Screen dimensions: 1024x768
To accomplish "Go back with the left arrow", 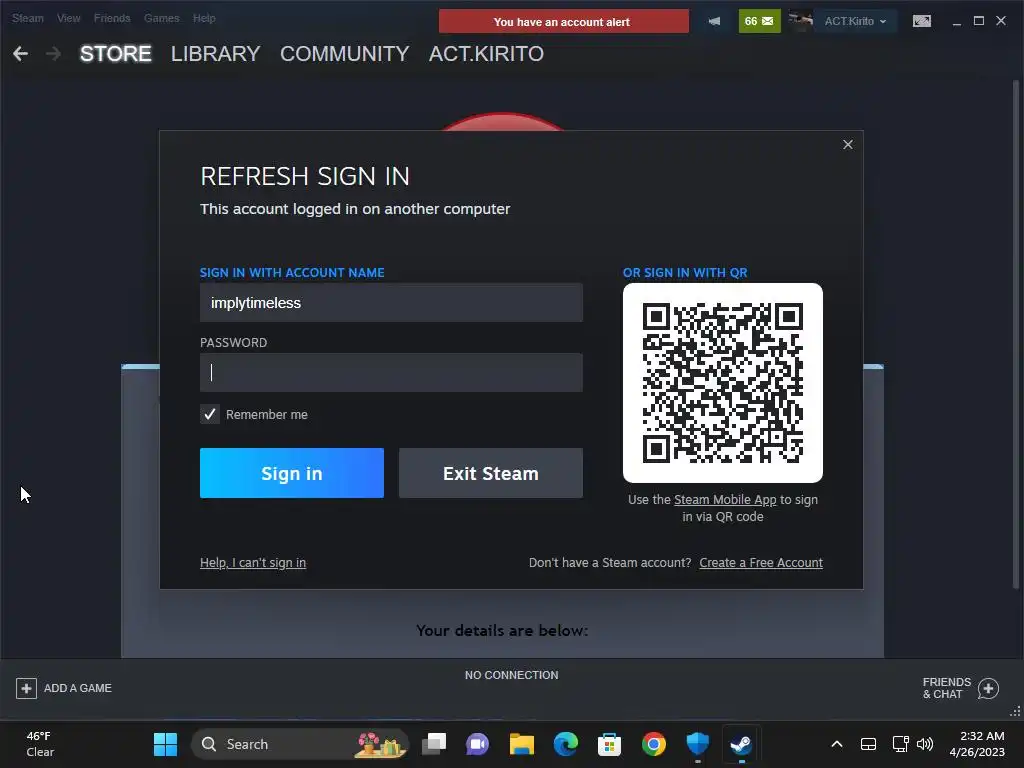I will pos(20,54).
